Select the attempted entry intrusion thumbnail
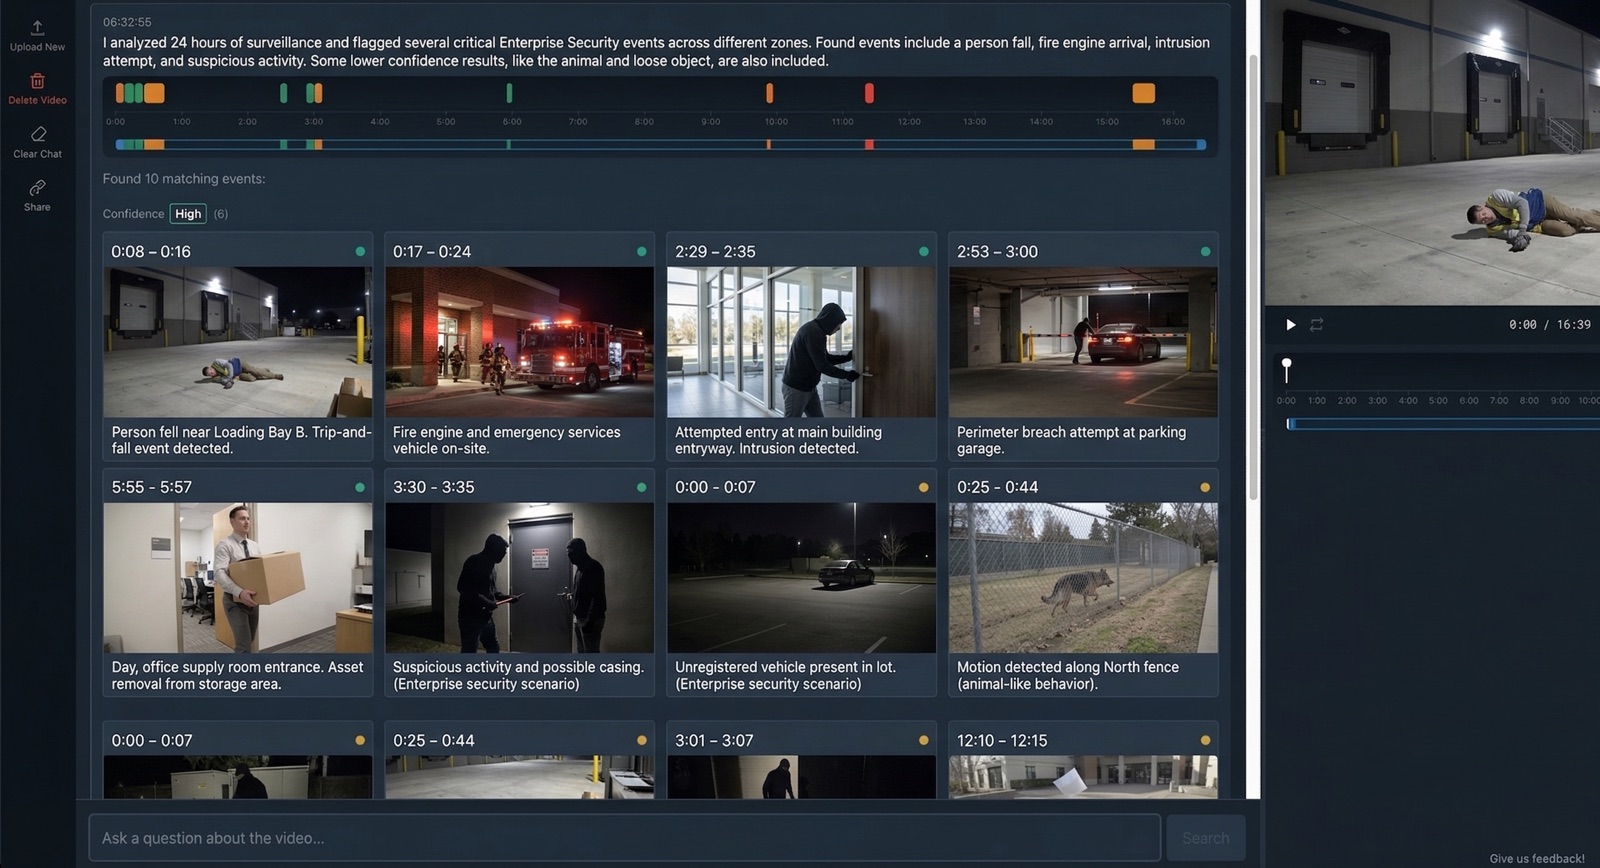 [801, 341]
